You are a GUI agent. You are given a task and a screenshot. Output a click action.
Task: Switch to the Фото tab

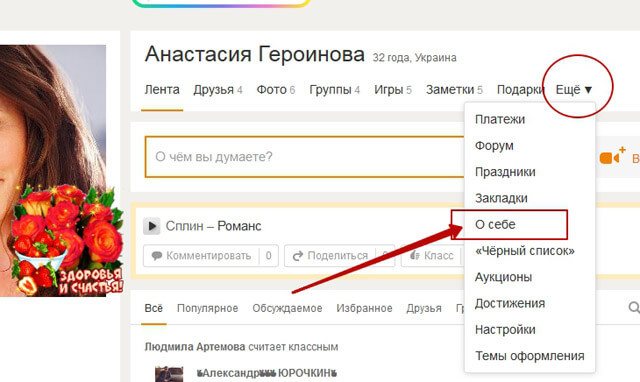click(276, 89)
